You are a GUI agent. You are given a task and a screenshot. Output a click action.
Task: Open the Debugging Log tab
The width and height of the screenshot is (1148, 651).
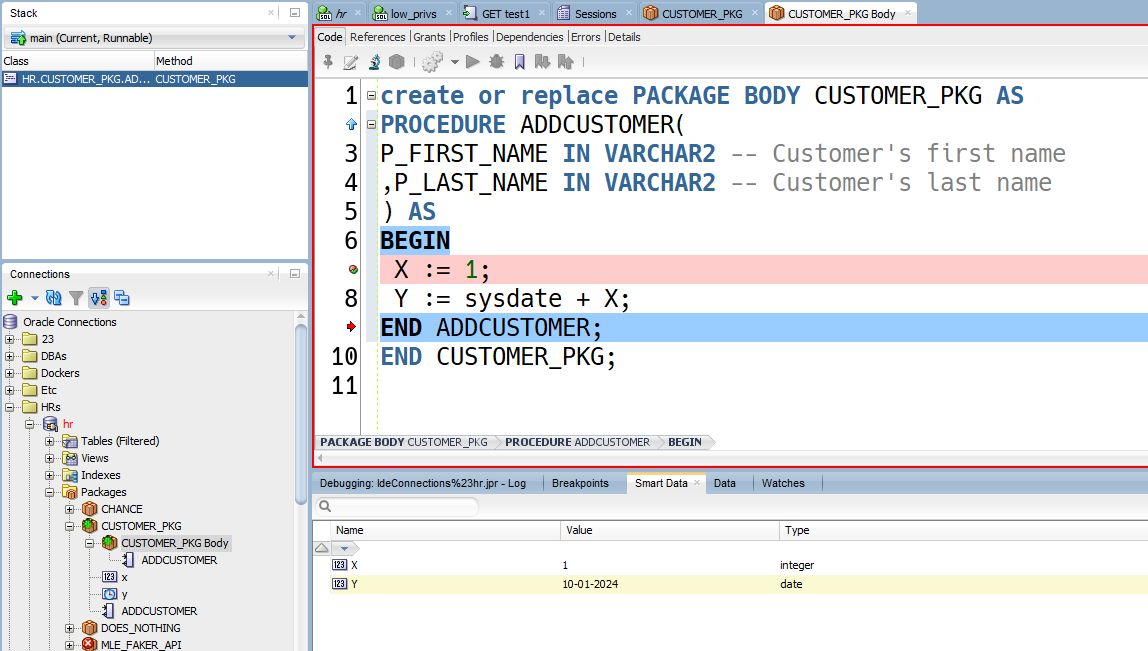(422, 483)
